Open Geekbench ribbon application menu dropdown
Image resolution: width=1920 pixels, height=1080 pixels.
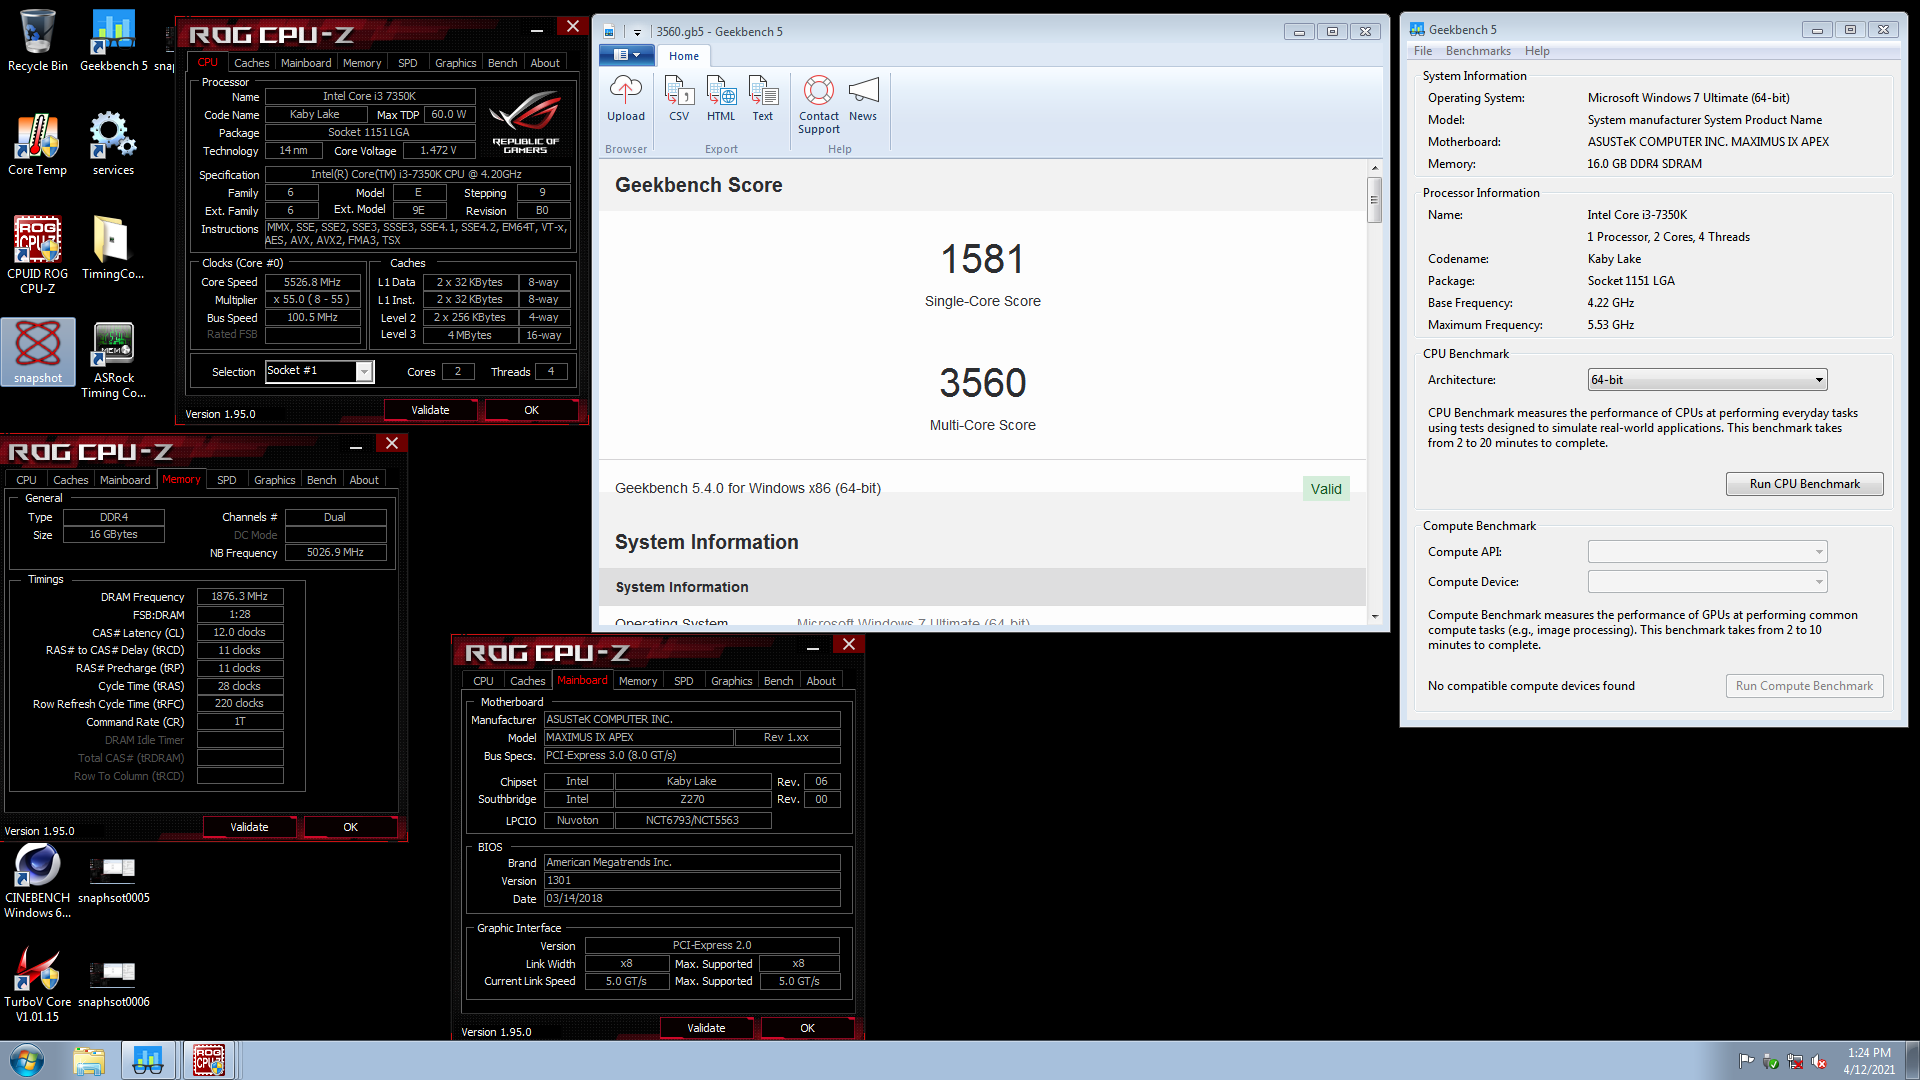click(626, 55)
